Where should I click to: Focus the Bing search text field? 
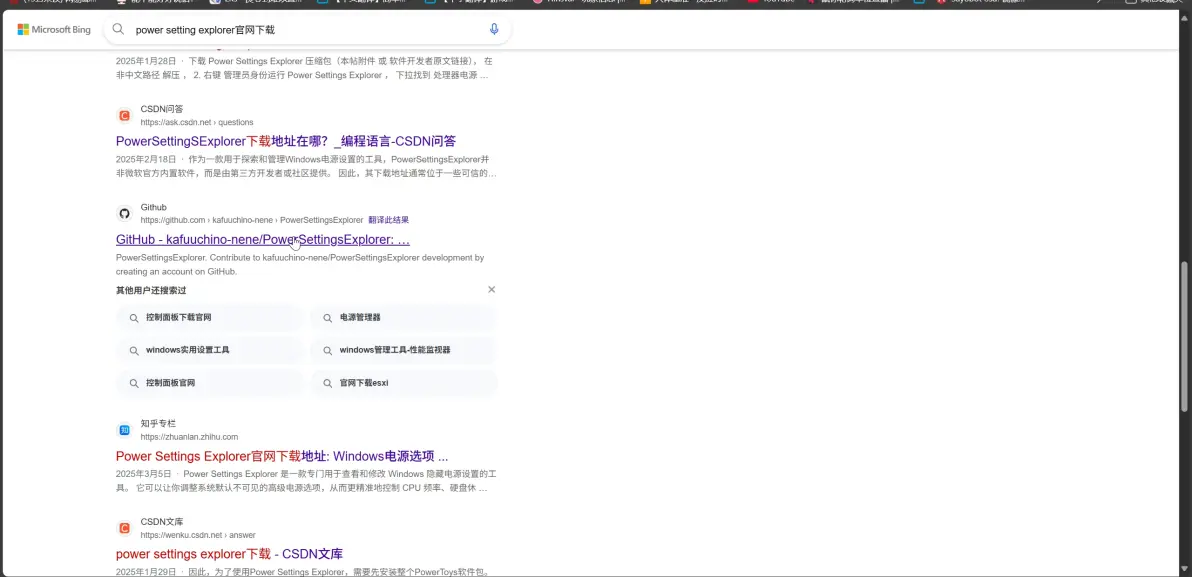click(308, 30)
